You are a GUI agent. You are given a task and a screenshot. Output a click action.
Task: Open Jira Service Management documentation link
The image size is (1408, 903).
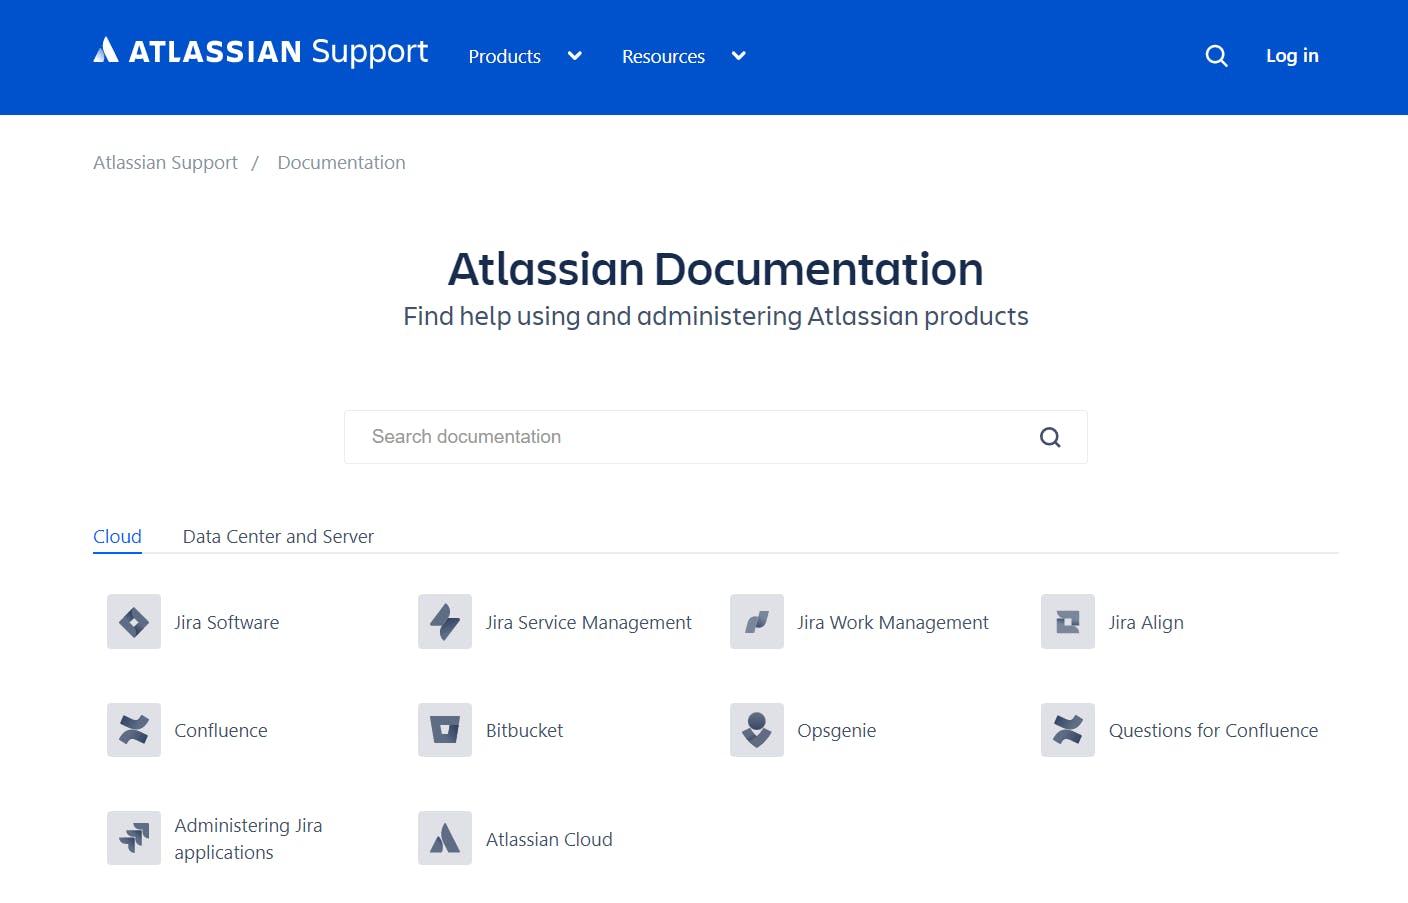(x=589, y=622)
